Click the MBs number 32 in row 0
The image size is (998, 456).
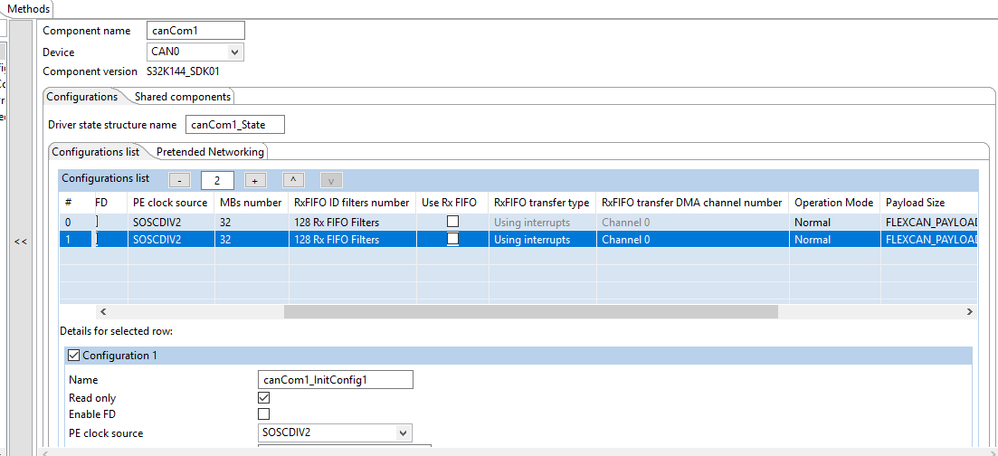pyautogui.click(x=251, y=222)
